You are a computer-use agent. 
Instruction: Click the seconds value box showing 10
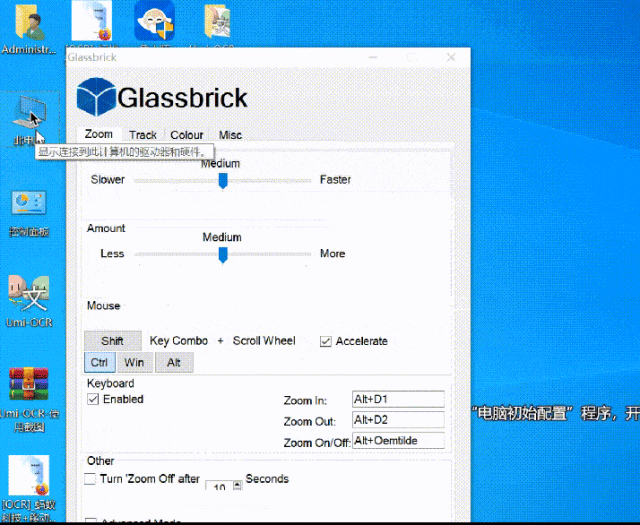(x=219, y=486)
